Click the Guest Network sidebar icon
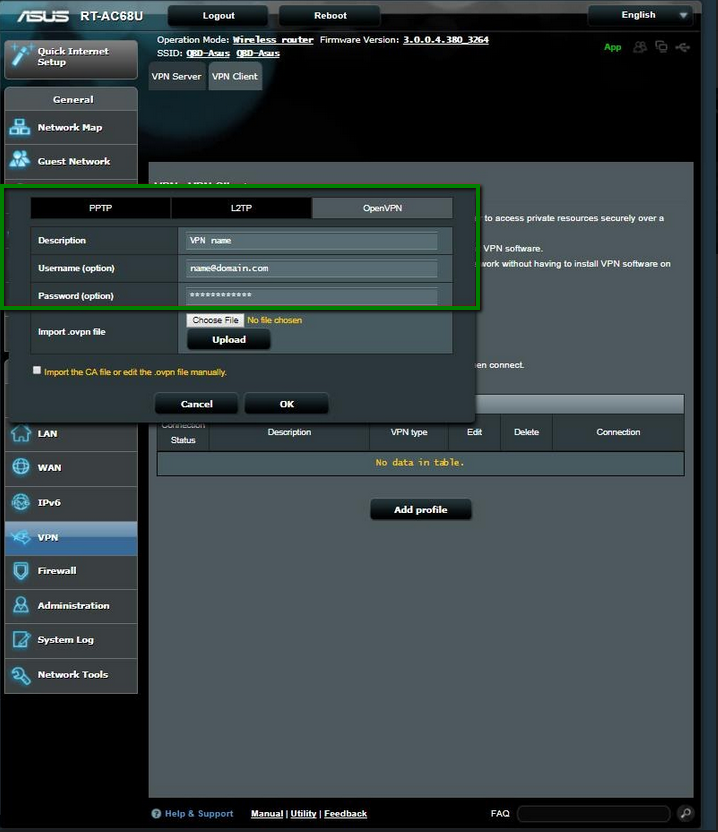 click(x=20, y=161)
